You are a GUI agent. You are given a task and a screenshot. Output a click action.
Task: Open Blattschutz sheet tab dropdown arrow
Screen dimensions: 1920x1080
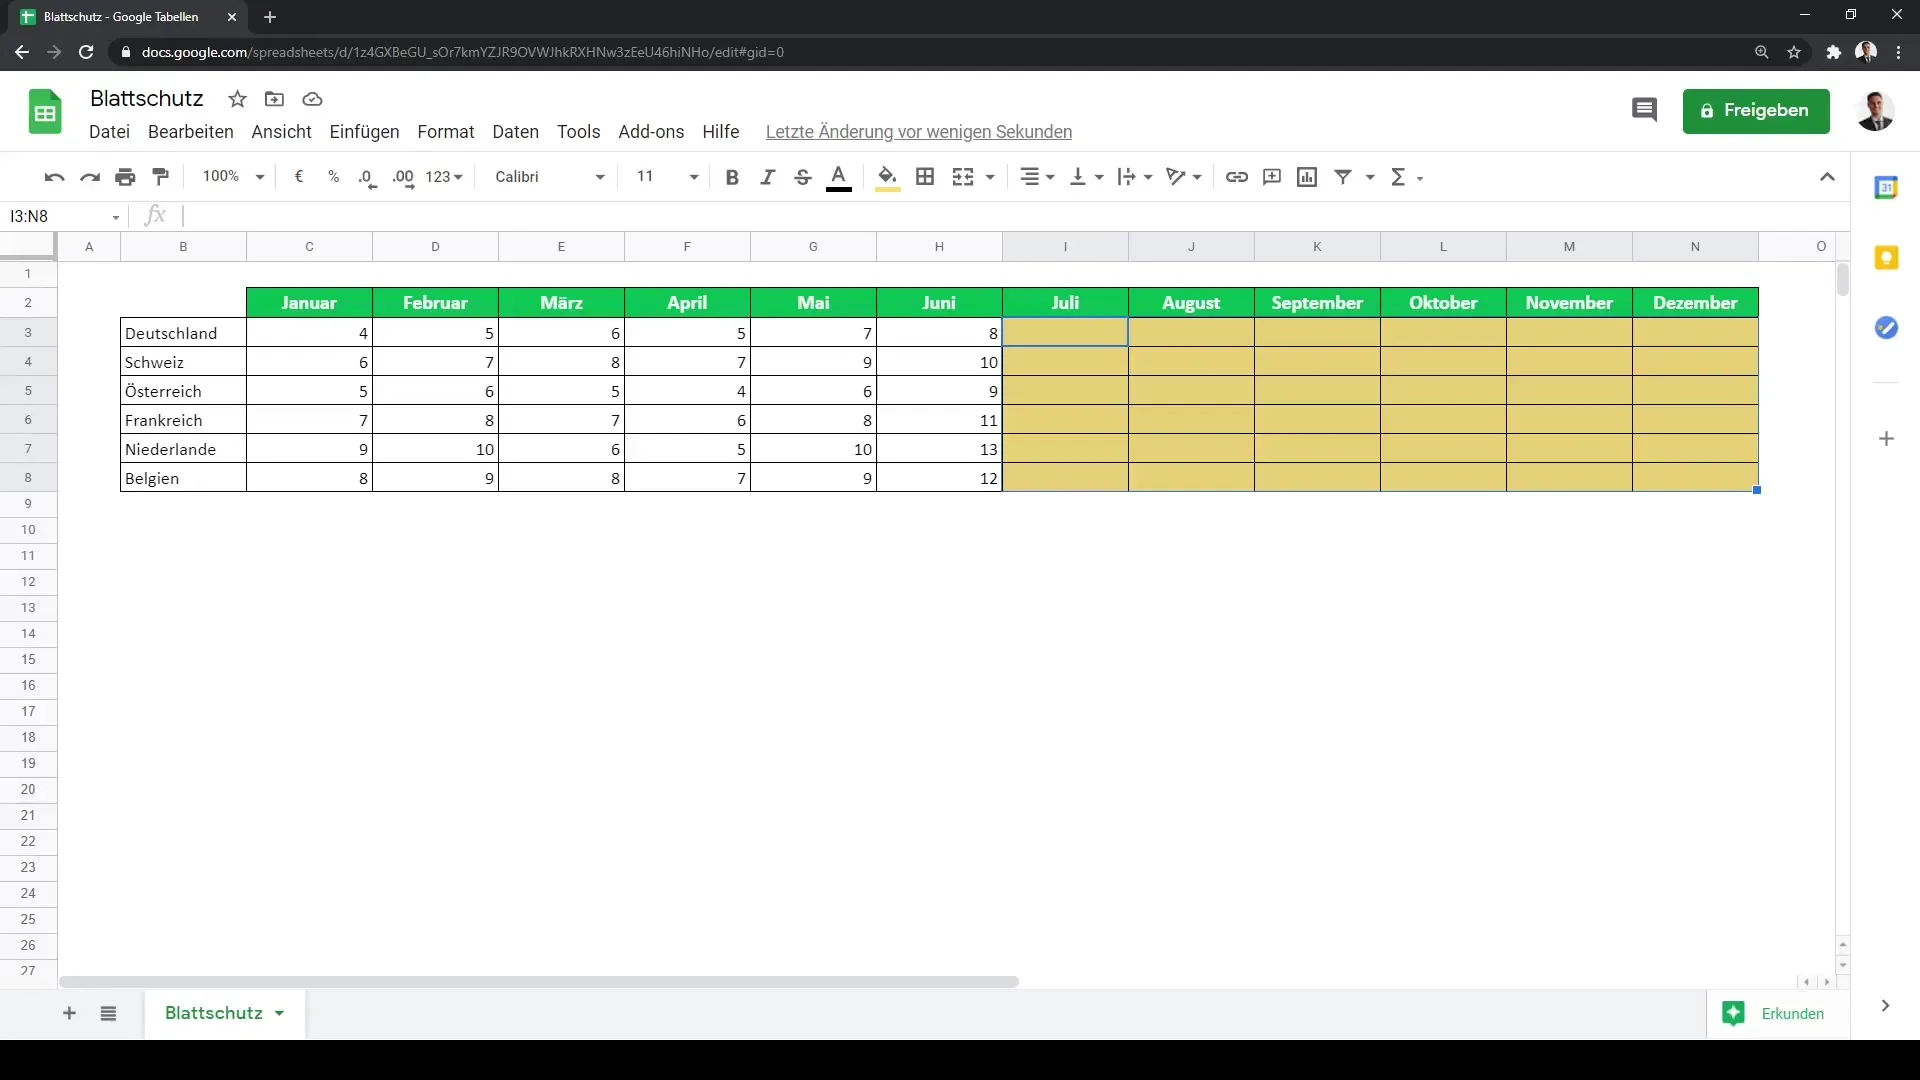pos(279,1014)
